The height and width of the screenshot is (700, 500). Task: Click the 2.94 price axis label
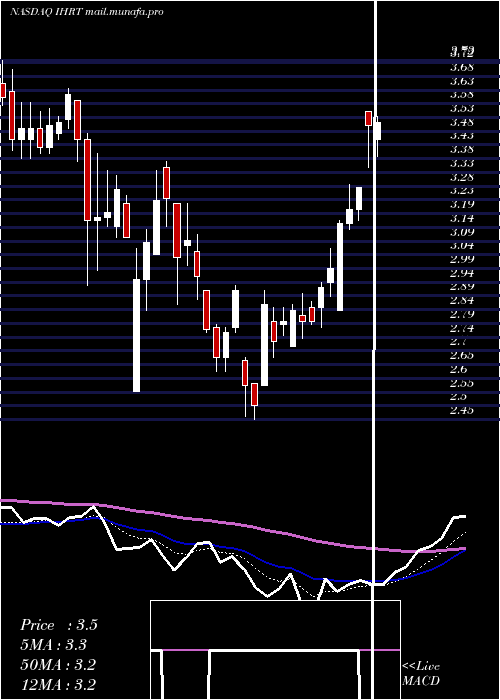tap(462, 273)
